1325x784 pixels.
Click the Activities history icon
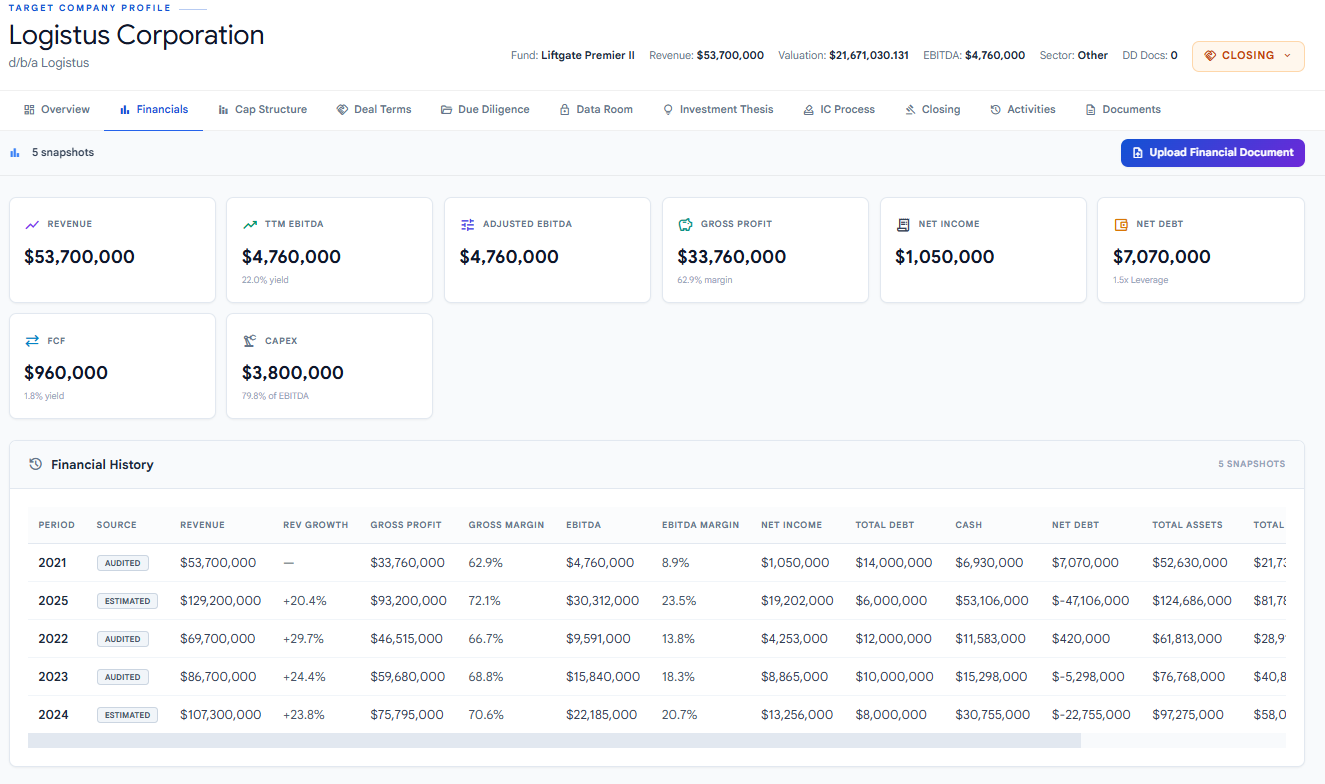tap(996, 110)
